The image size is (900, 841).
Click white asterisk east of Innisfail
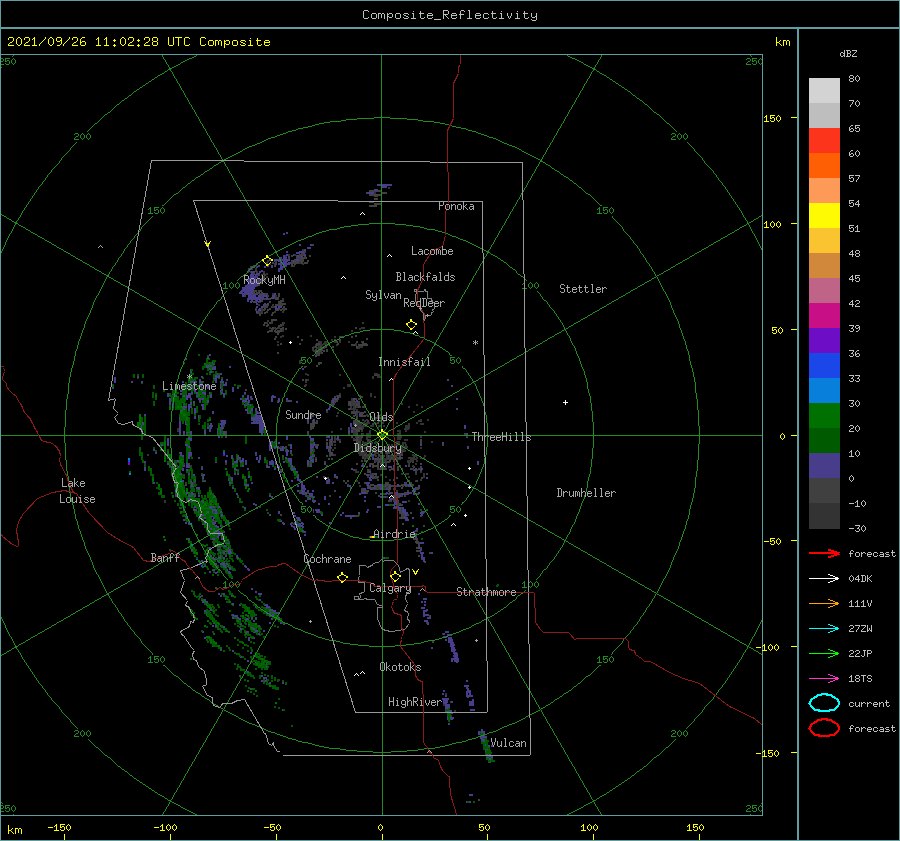coord(475,343)
